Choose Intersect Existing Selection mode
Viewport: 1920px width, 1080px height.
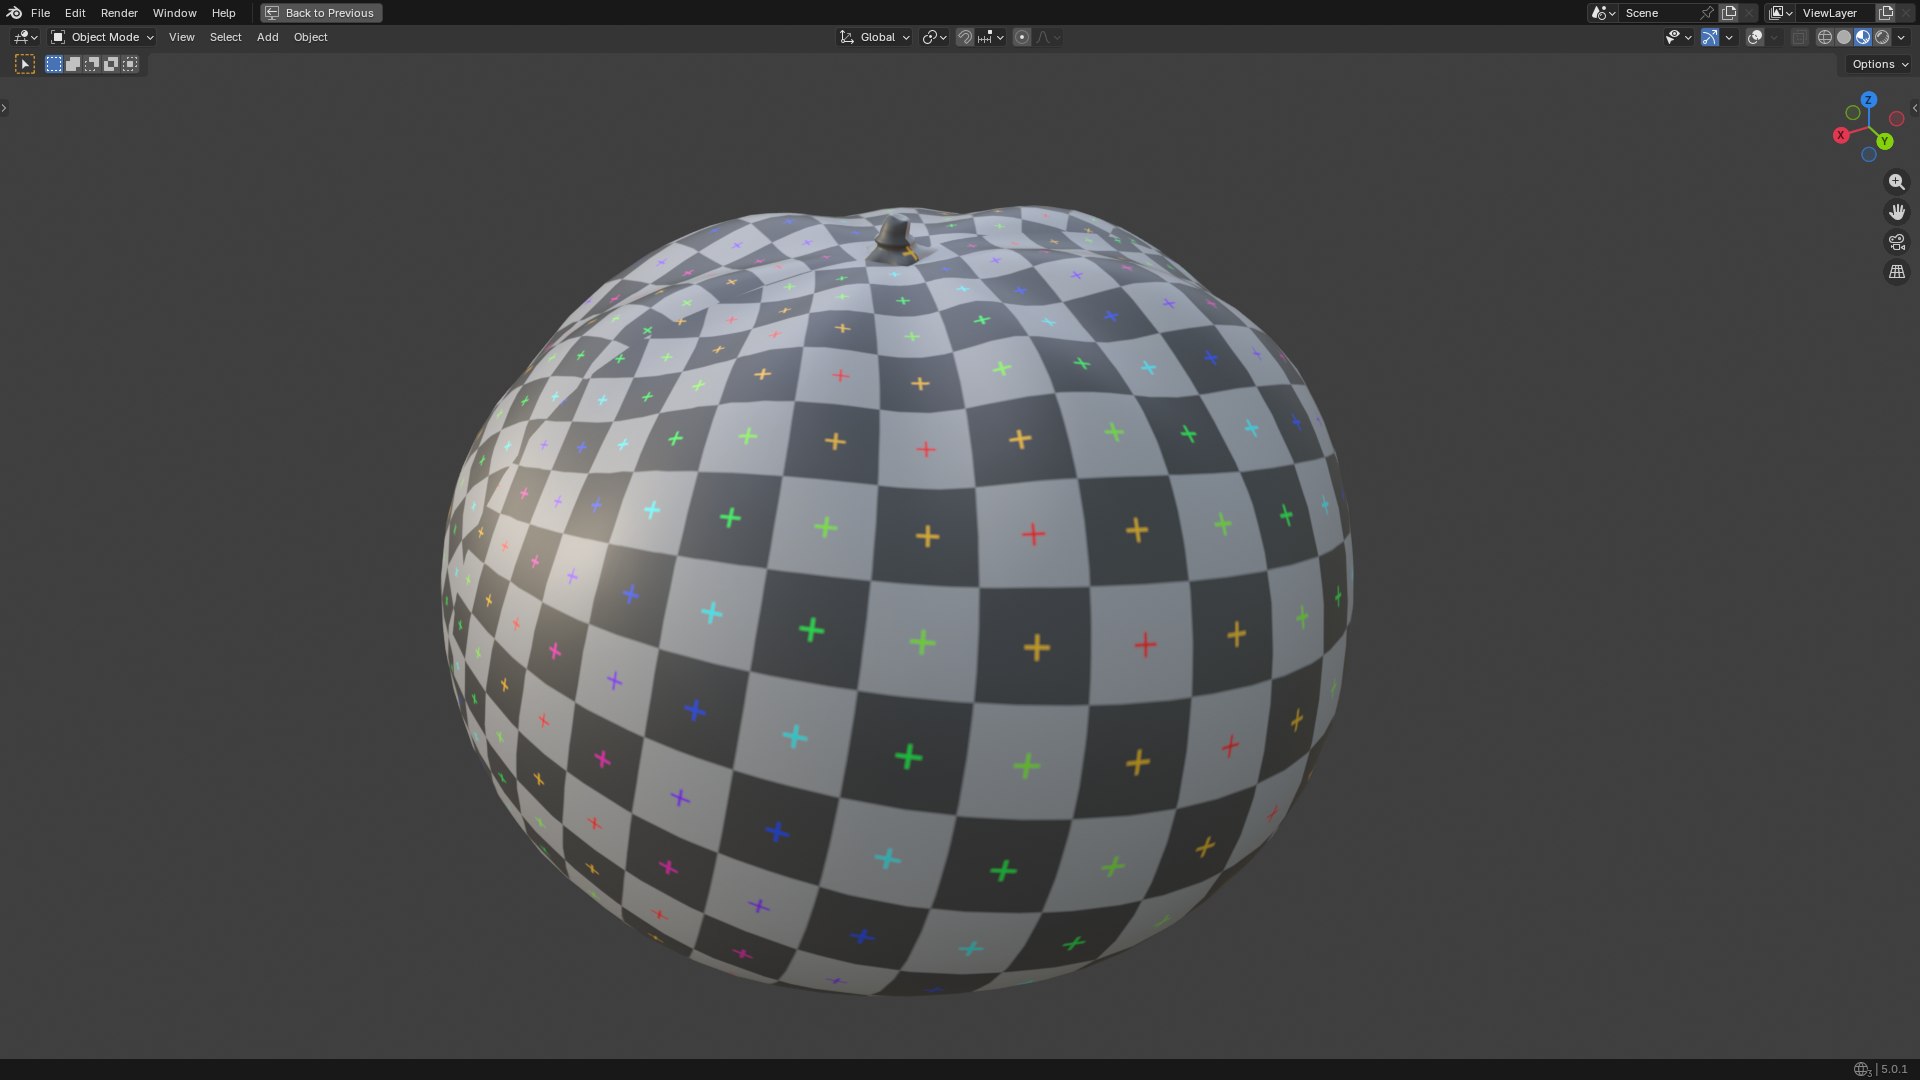click(x=130, y=64)
